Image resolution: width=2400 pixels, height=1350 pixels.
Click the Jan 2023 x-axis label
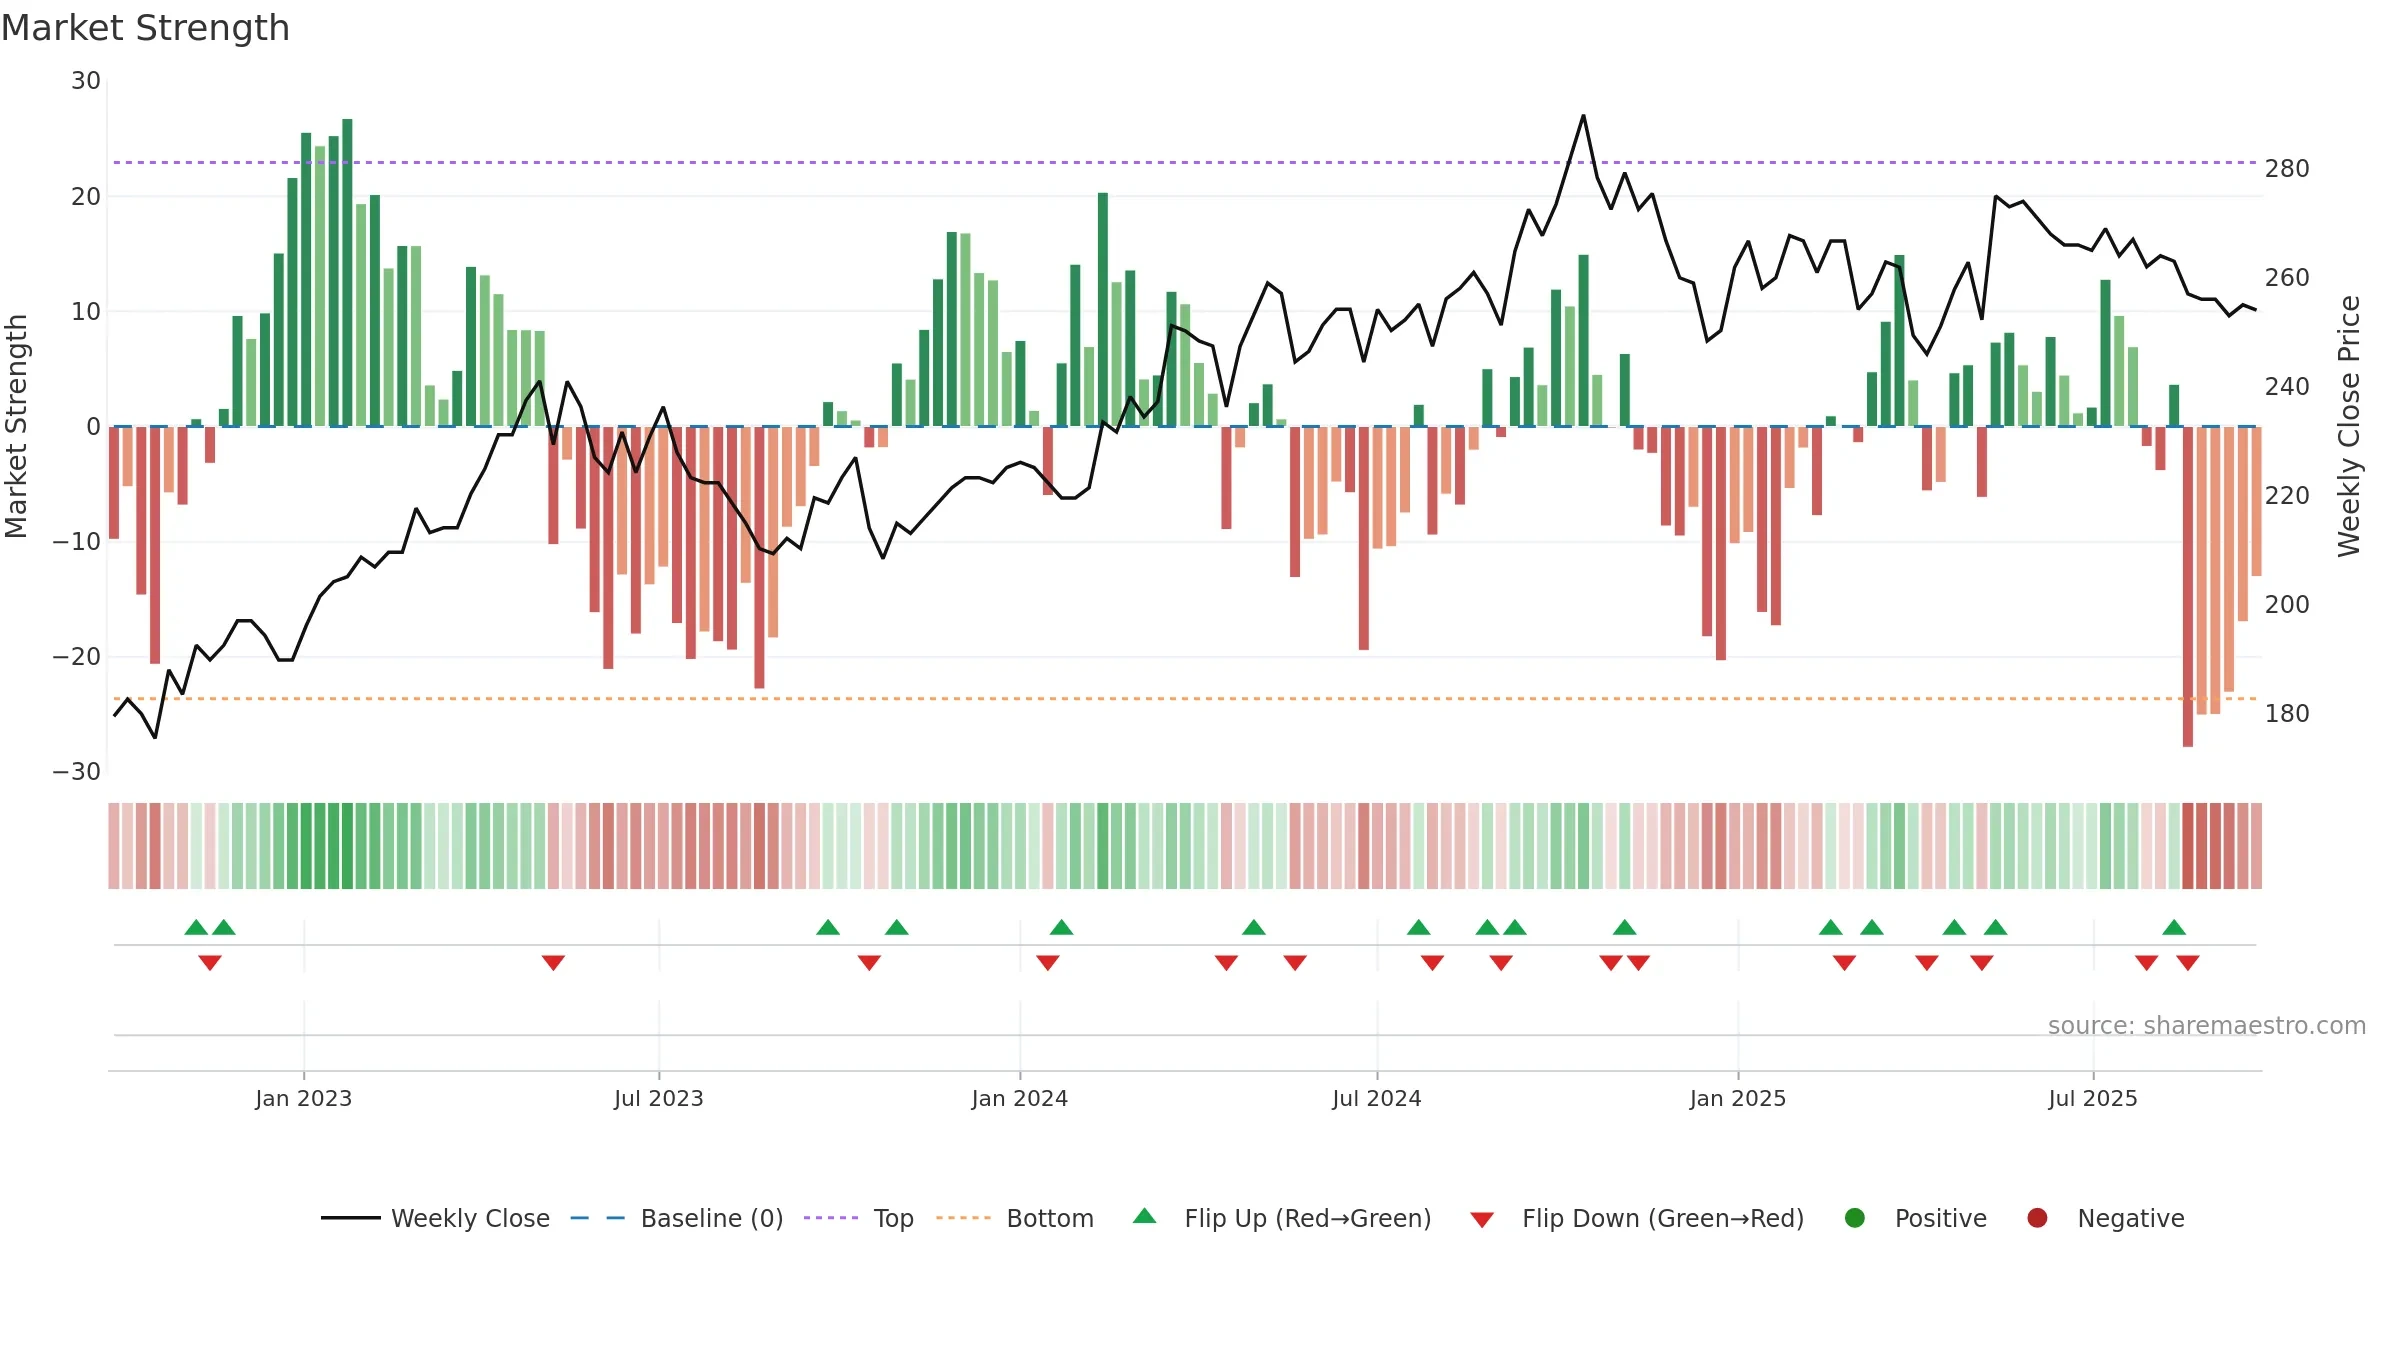coord(303,1098)
